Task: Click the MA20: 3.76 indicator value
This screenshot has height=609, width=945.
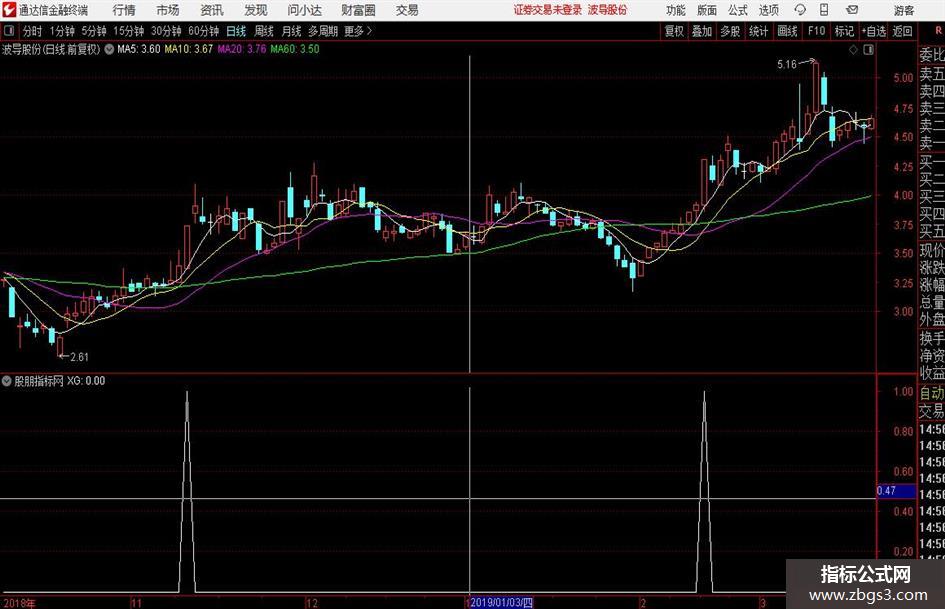Action: (x=242, y=49)
